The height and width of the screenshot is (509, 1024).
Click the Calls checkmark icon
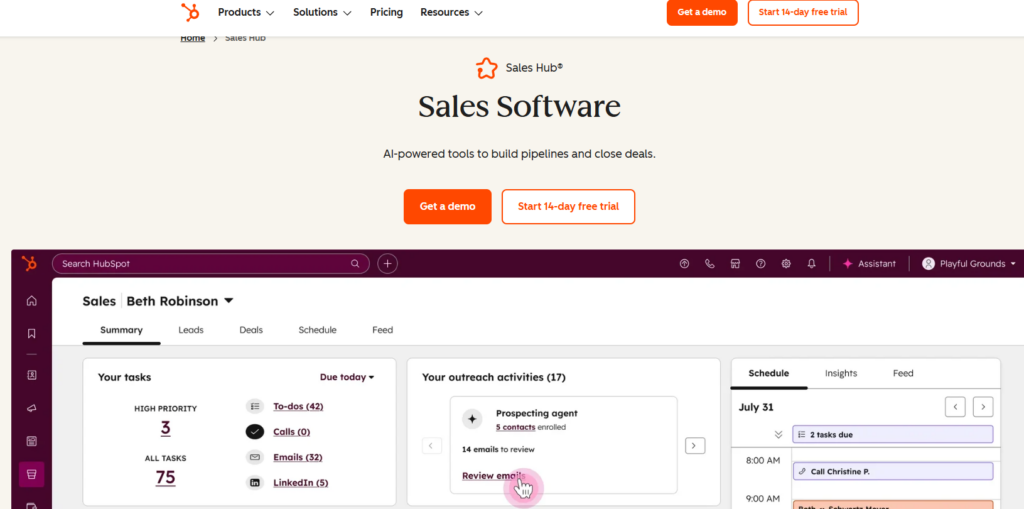[255, 432]
